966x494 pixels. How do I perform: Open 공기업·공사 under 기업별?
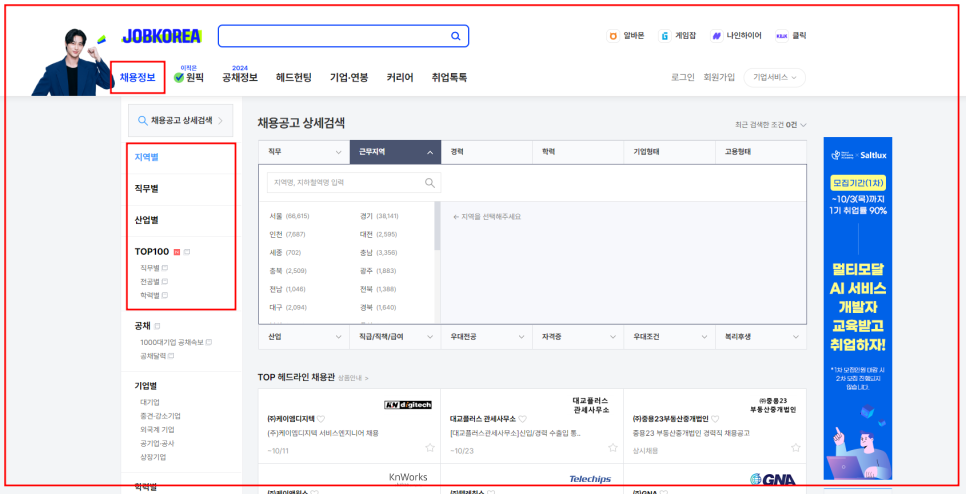coord(157,443)
